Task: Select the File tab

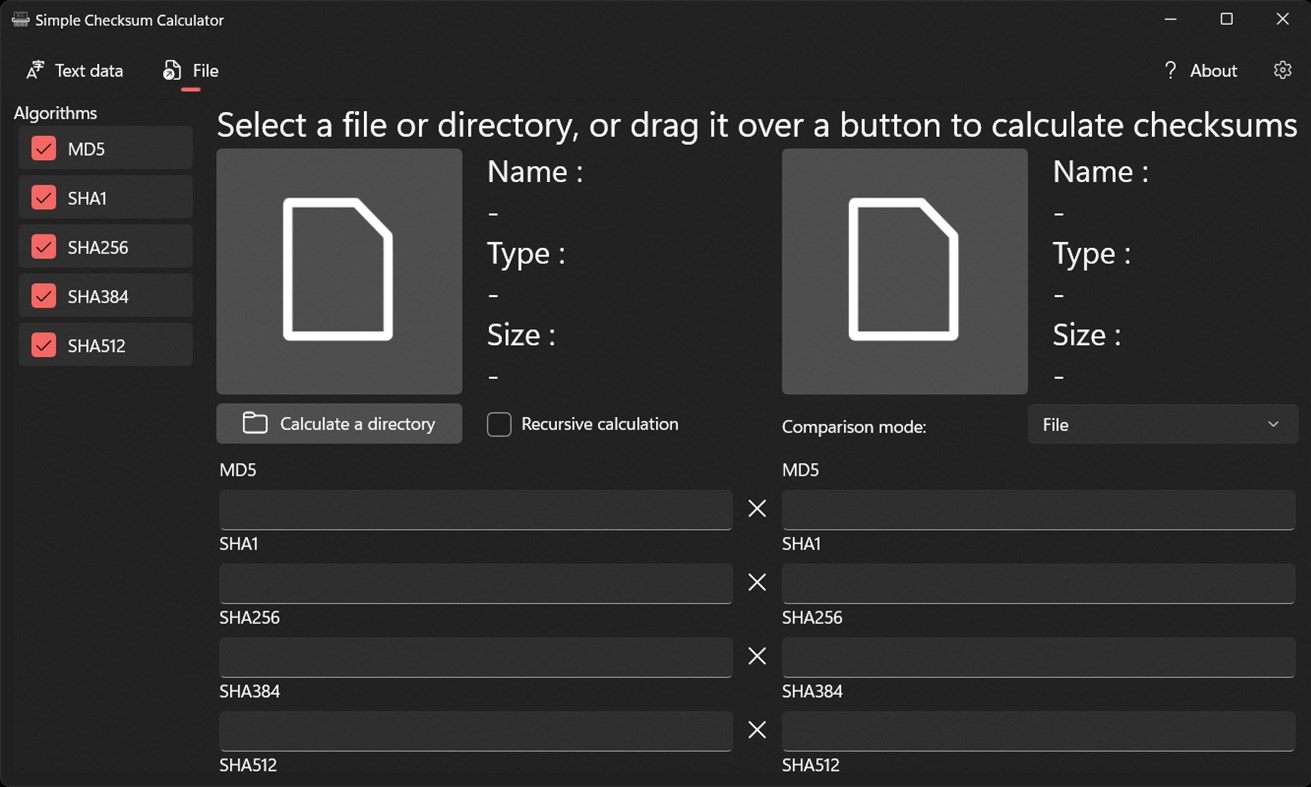Action: pos(191,70)
